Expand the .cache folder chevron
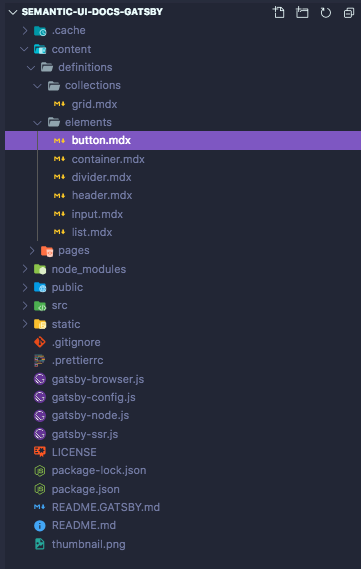This screenshot has height=569, width=361. [x=25, y=30]
